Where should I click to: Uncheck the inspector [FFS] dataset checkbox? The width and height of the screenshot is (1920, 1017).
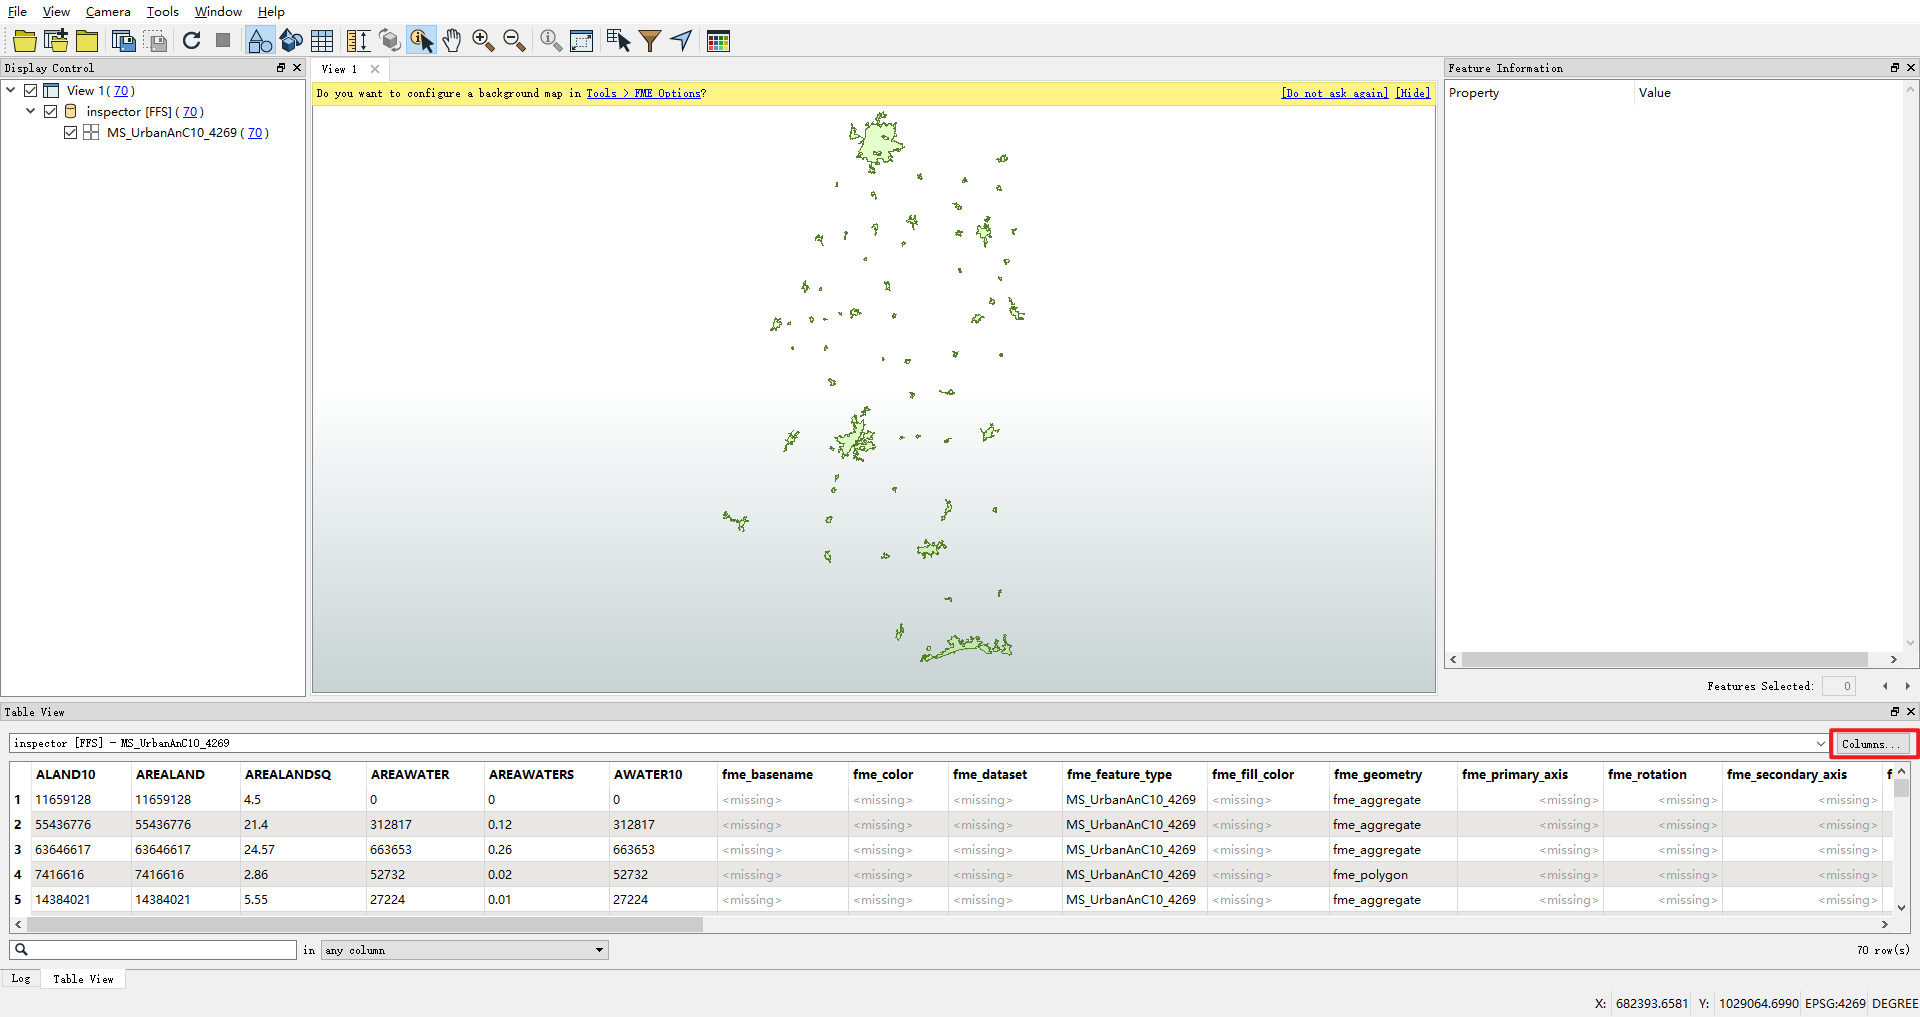tap(51, 112)
